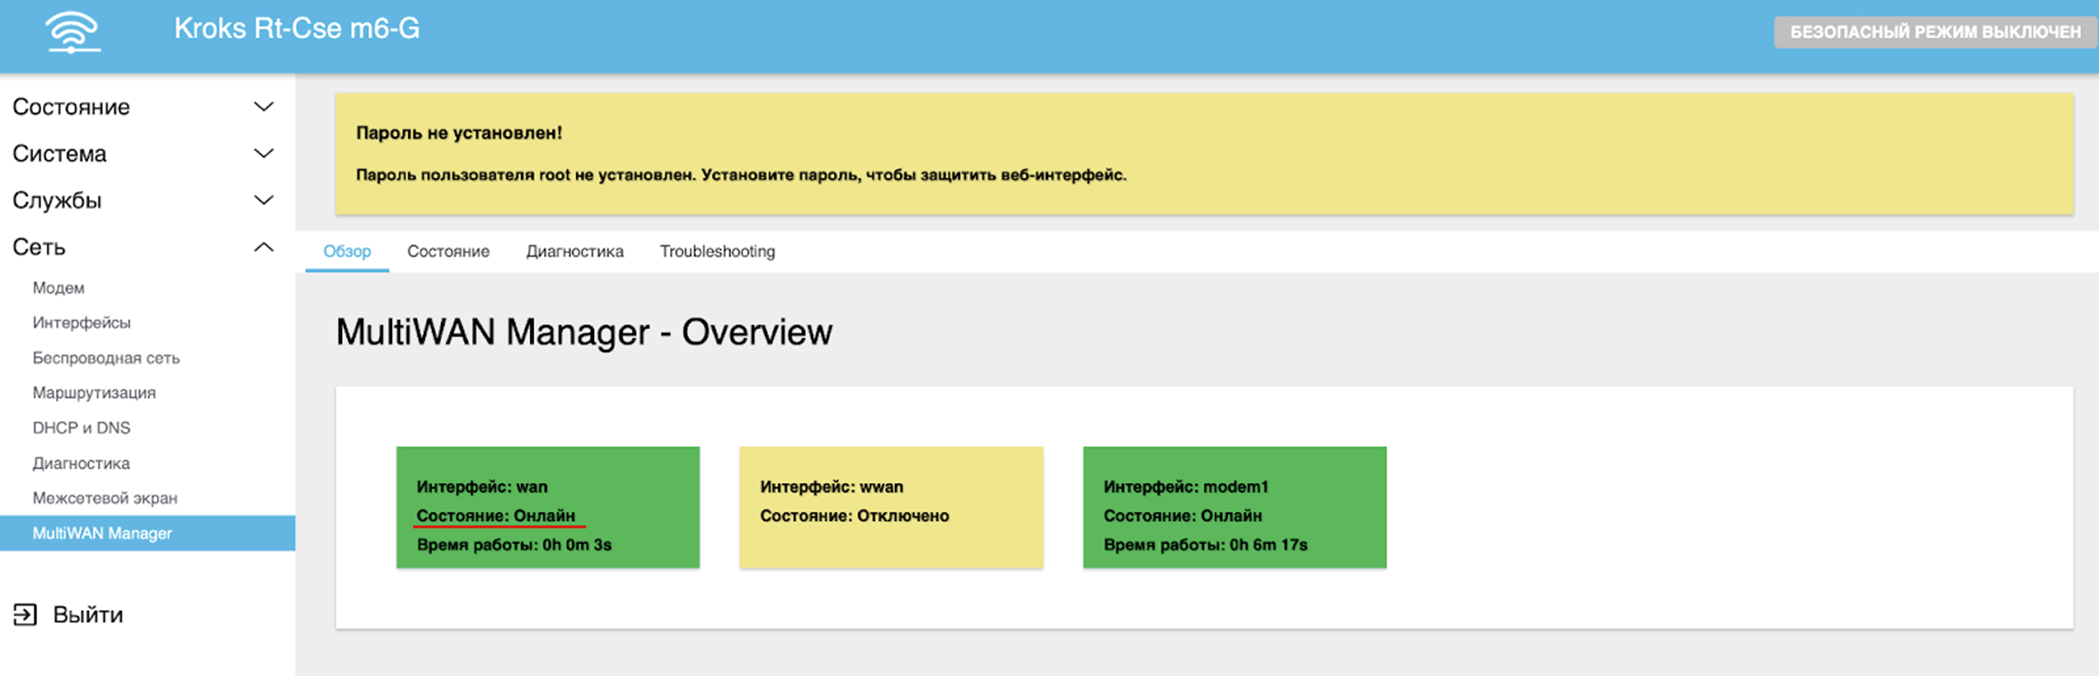The image size is (2099, 676).
Task: Switch to the Обзор tab
Action: pos(347,251)
